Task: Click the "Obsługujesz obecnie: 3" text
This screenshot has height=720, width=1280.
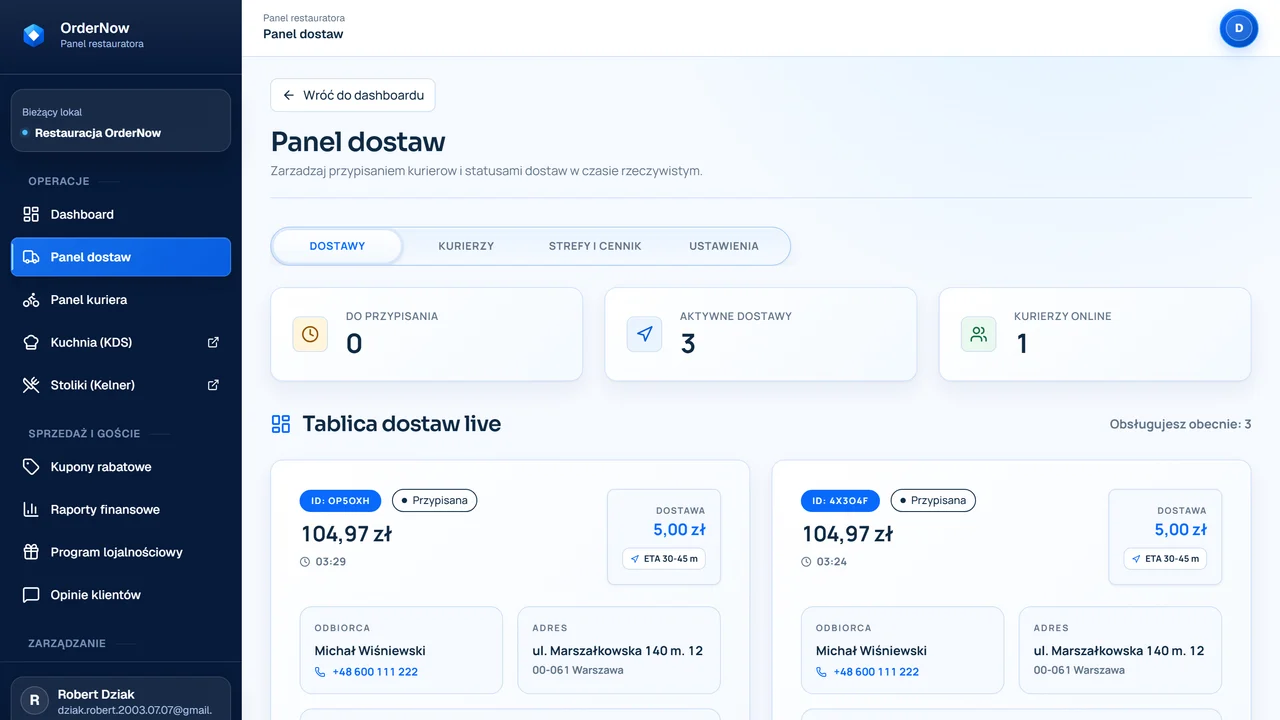Action: 1180,424
